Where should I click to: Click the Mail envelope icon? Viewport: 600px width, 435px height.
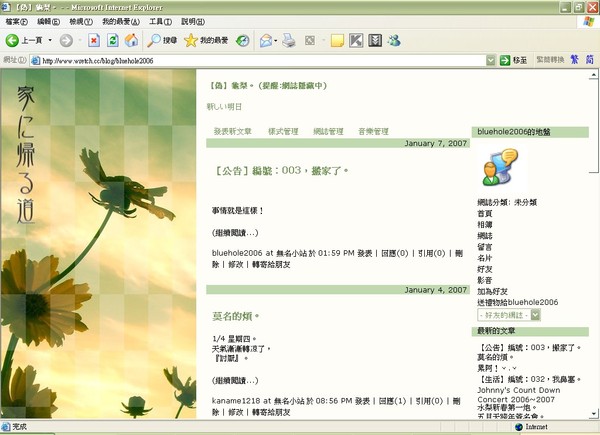(266, 40)
